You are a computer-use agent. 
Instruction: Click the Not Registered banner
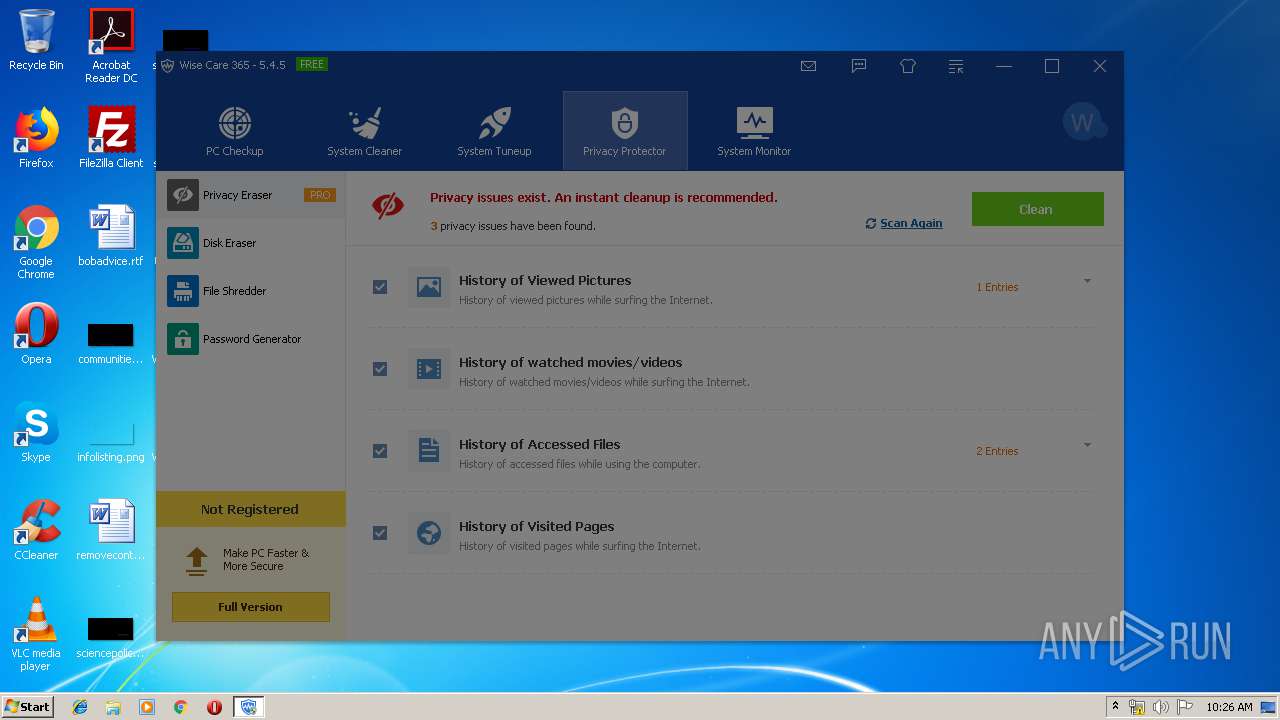(250, 509)
